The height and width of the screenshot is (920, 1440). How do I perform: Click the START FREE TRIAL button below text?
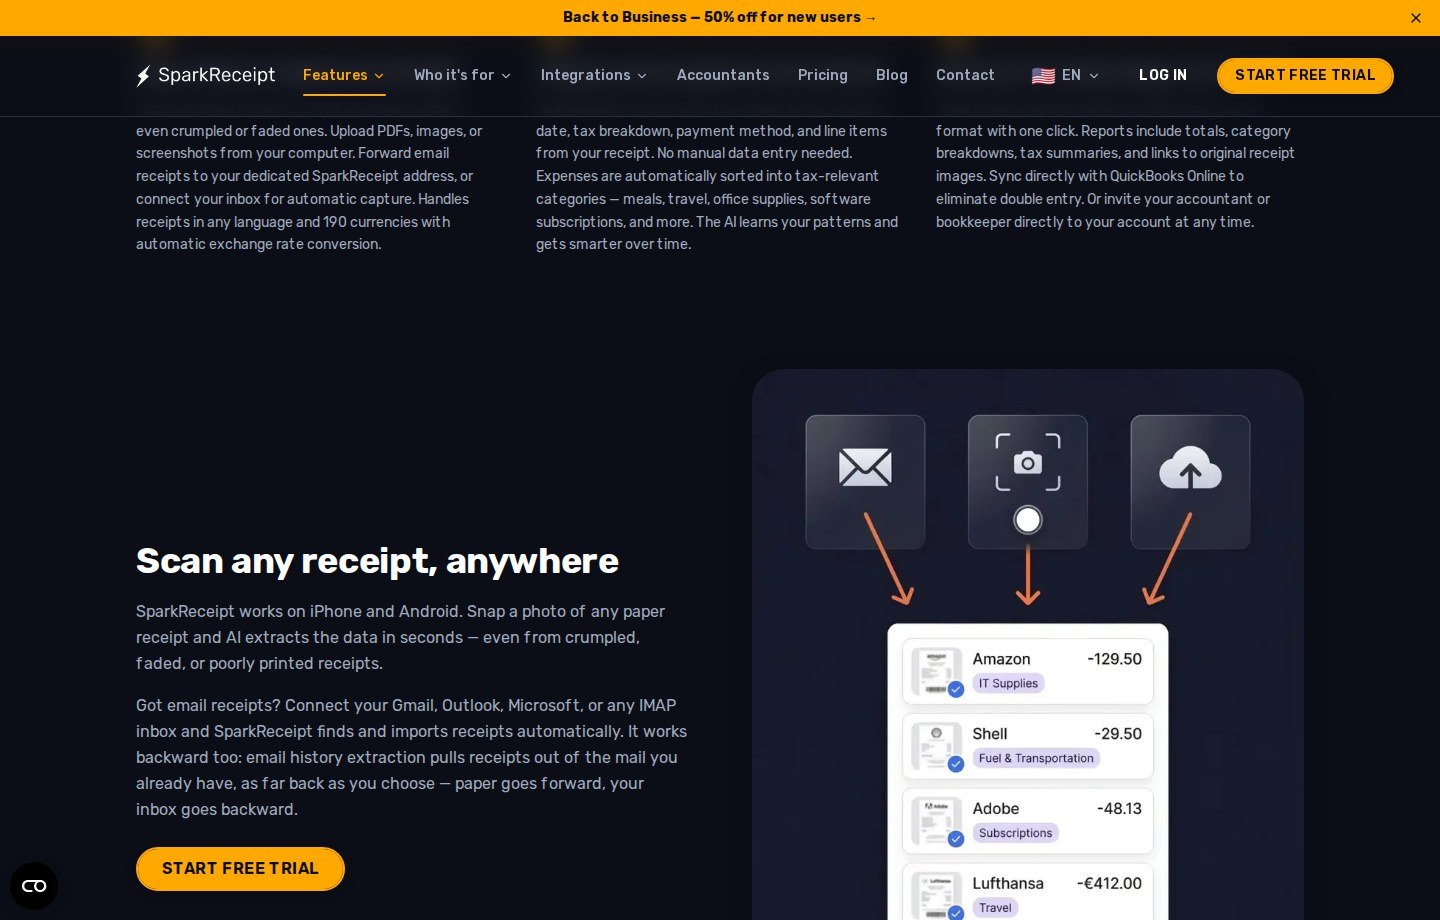240,869
